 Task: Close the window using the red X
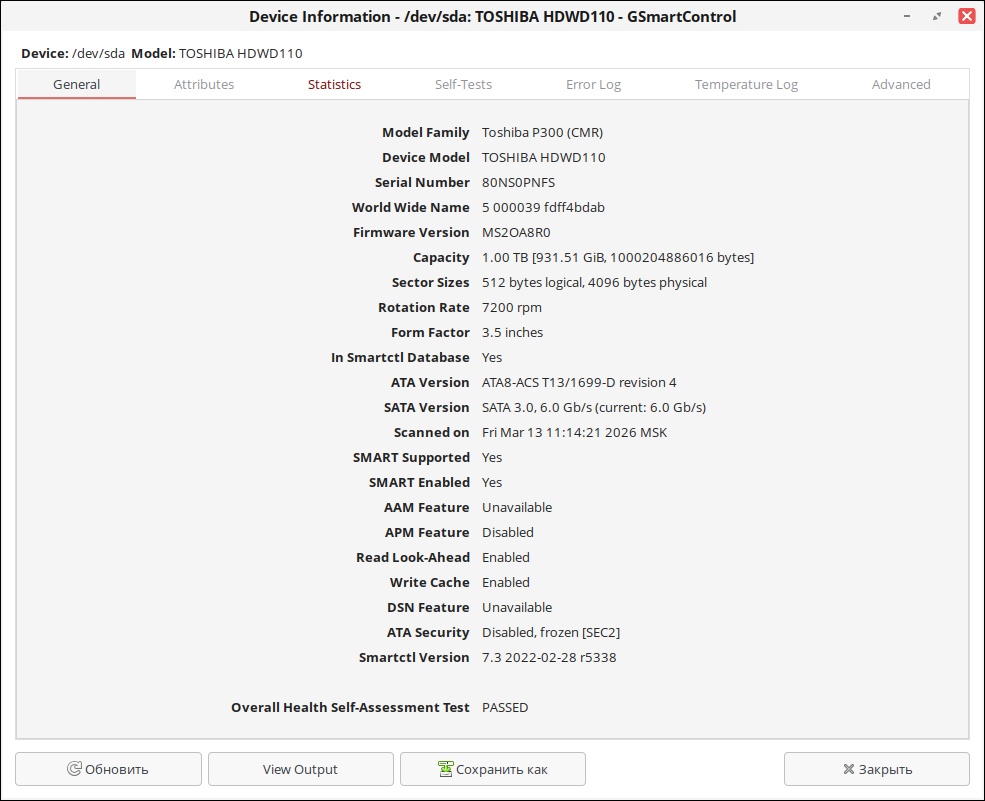[x=966, y=16]
